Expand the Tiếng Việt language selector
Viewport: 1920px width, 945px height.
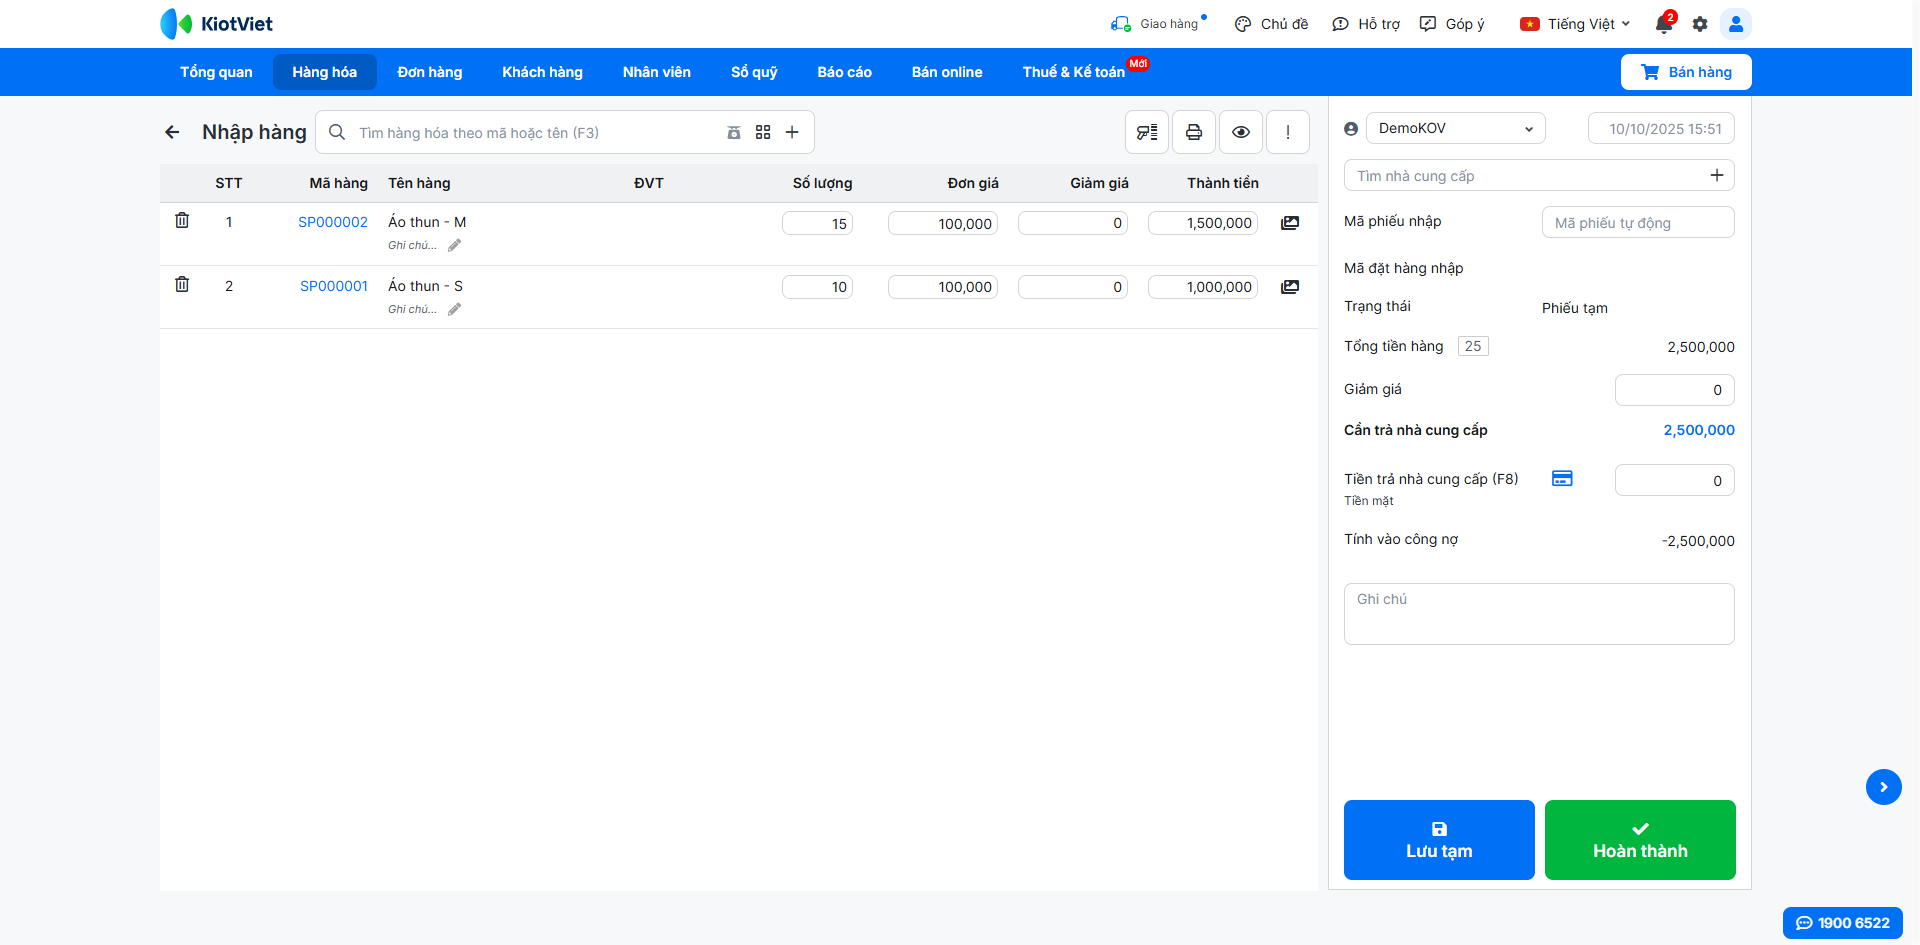[x=1575, y=24]
